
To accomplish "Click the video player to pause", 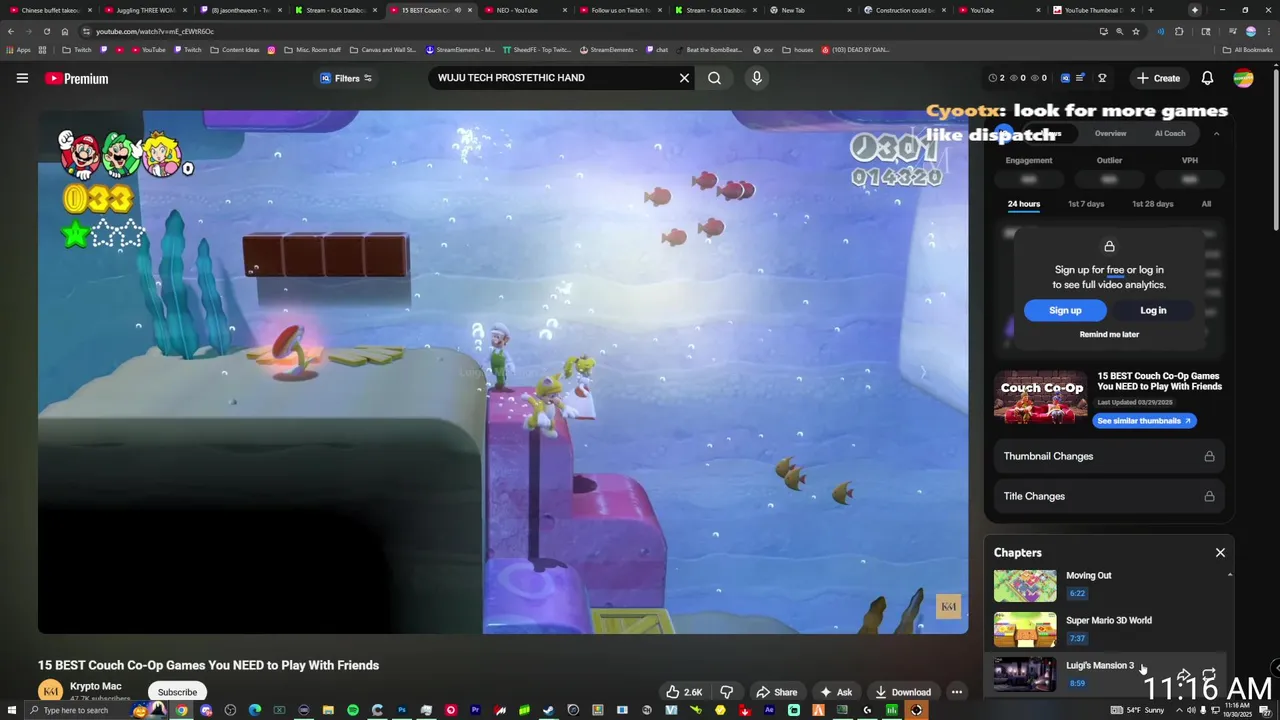I will (x=503, y=372).
